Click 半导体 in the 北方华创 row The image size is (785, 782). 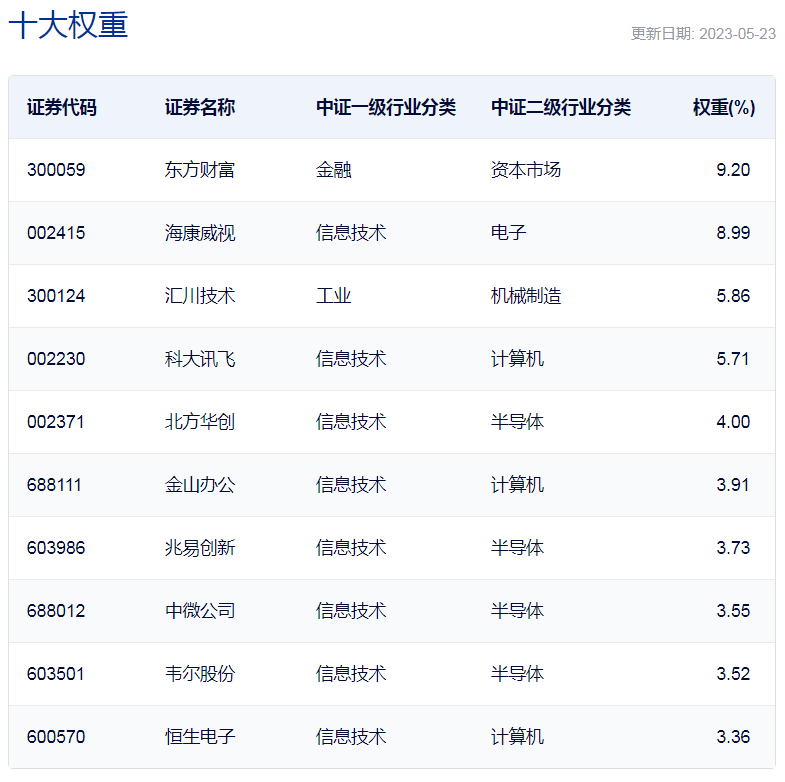click(517, 422)
